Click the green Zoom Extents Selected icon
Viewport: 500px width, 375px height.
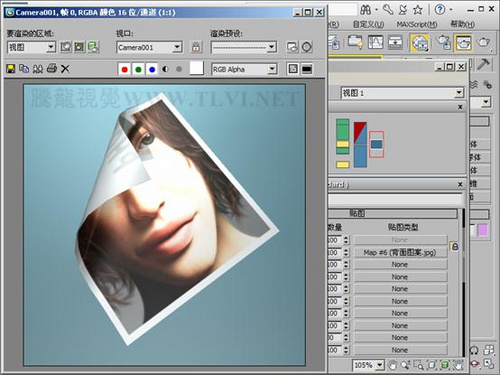[x=445, y=365]
